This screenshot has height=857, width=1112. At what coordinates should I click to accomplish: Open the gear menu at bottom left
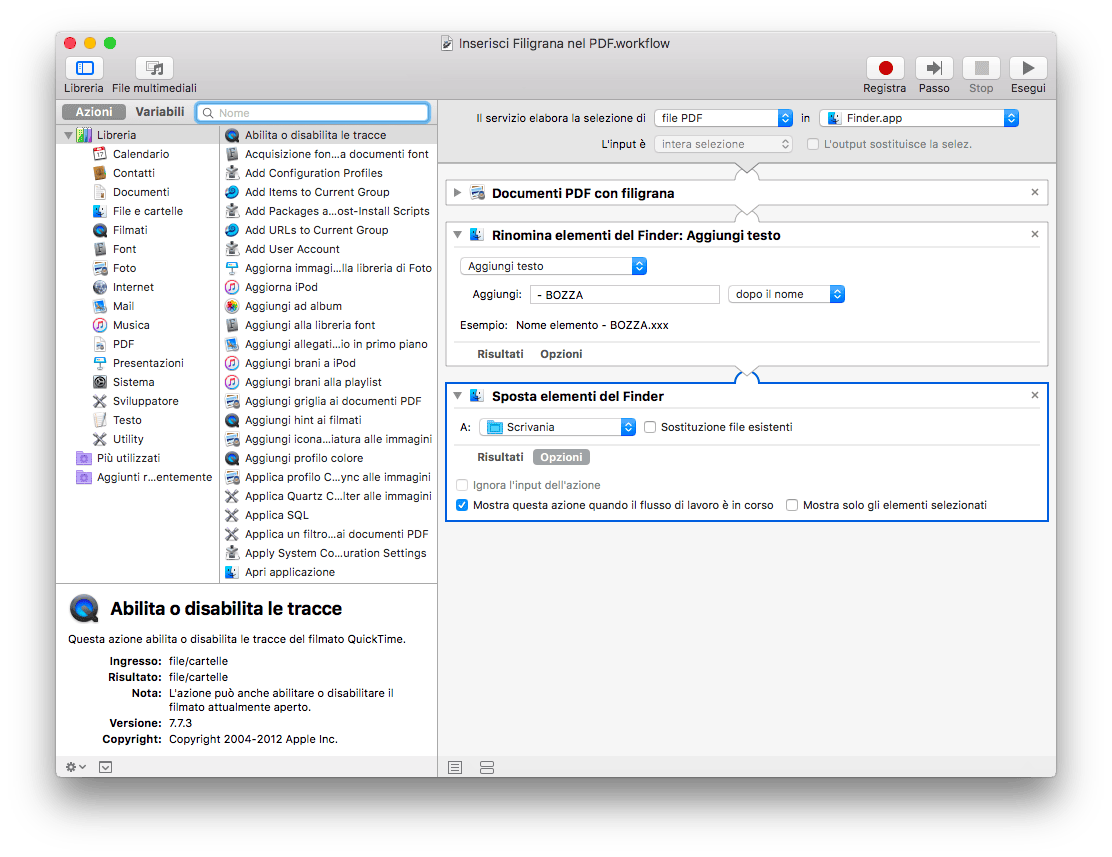pos(75,767)
